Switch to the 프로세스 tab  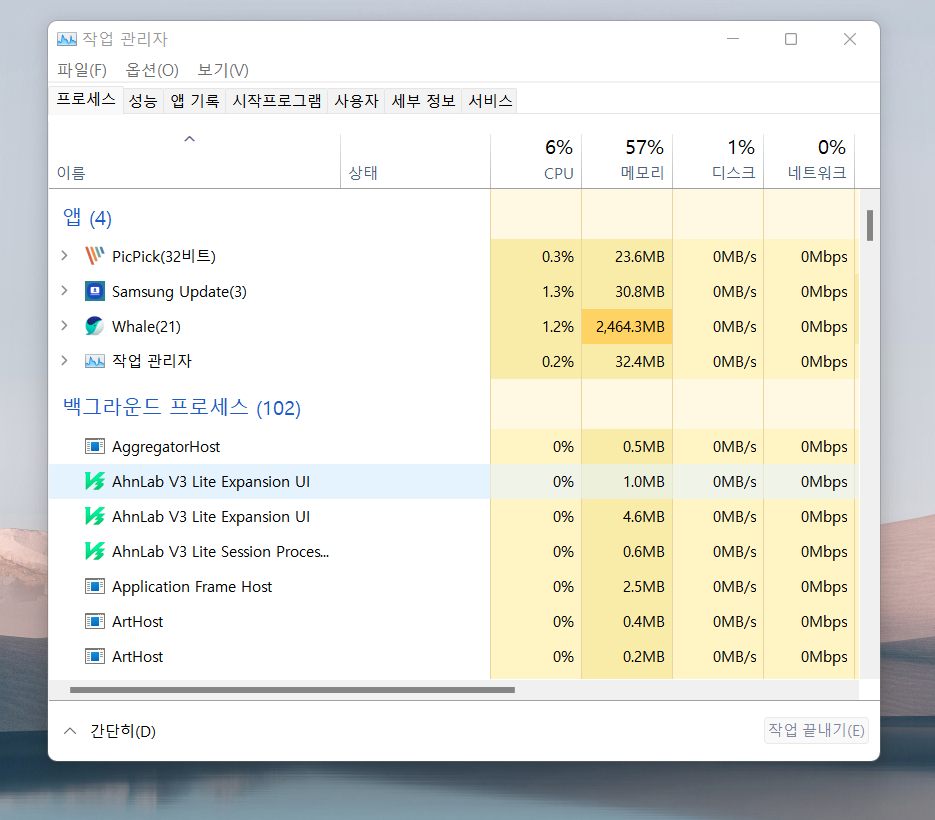pos(86,100)
